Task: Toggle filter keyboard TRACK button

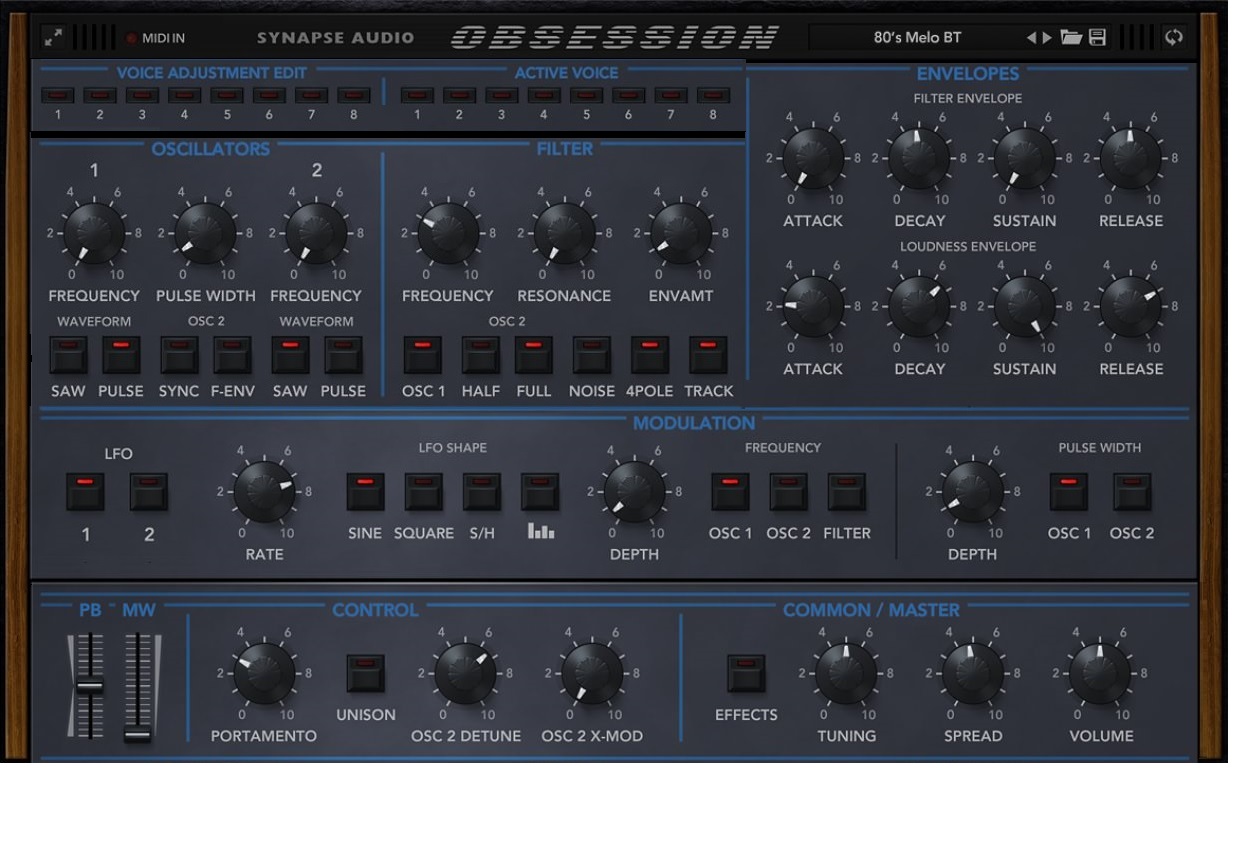Action: [708, 355]
